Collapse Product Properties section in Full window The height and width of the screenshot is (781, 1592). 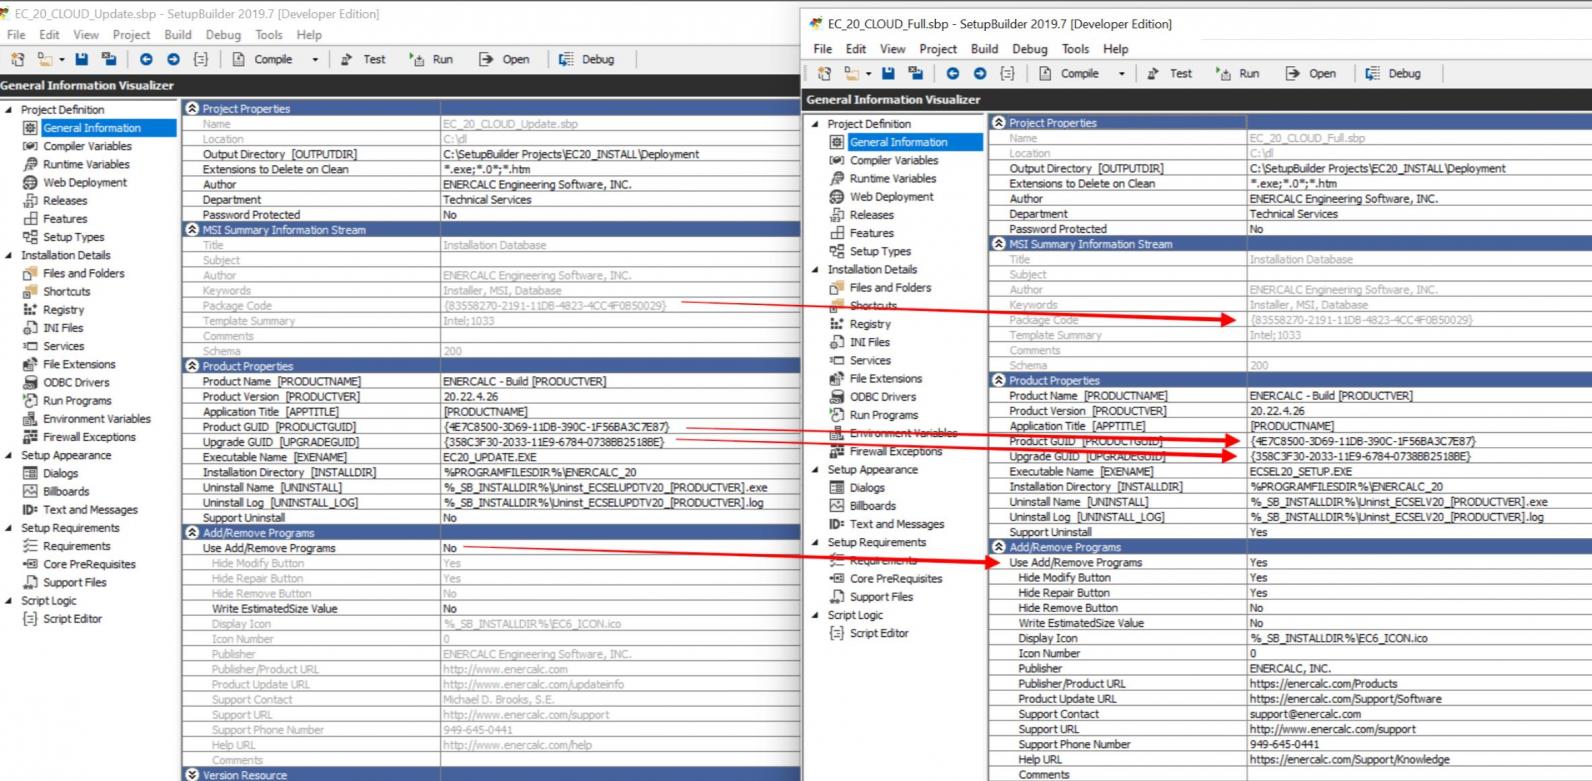point(998,380)
